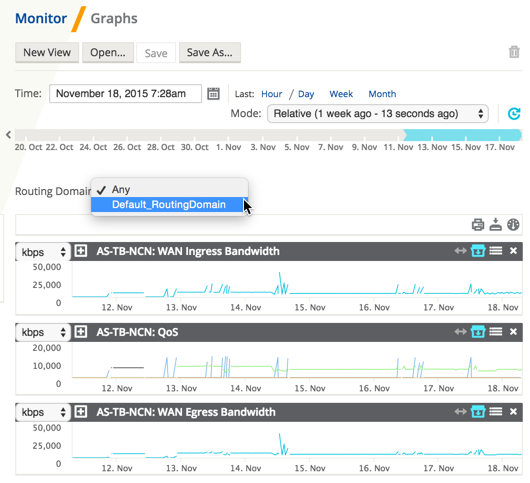Click teal archive icon on WAN Egress Bandwidth
Screen dimensions: 530x483
point(478,411)
